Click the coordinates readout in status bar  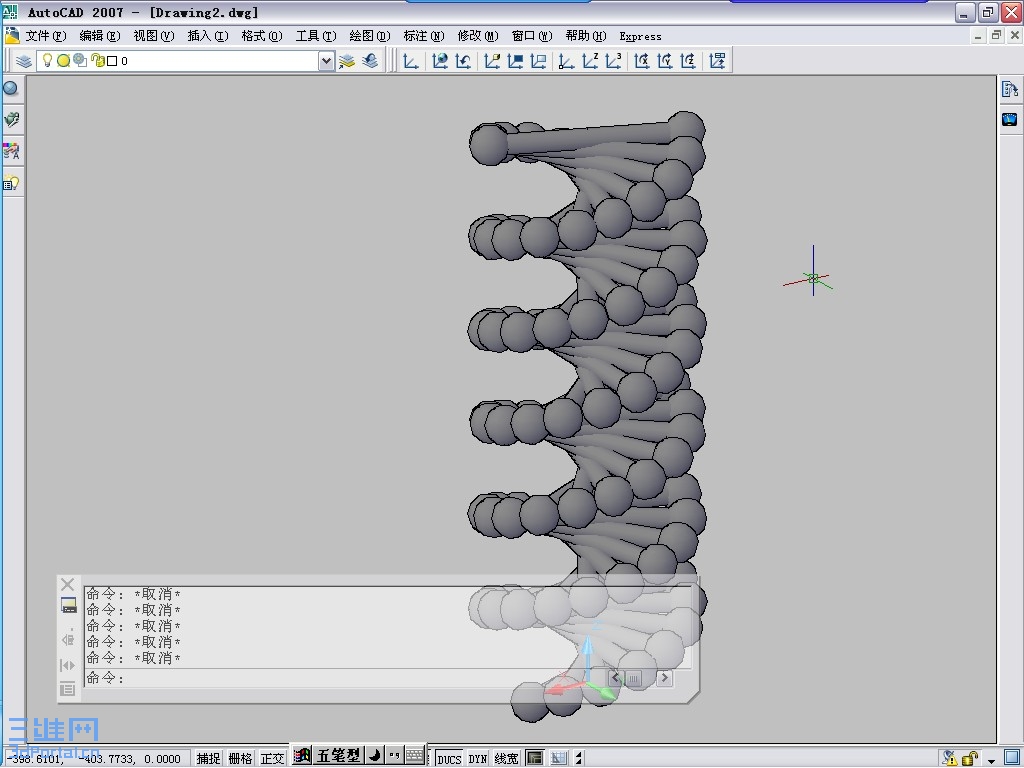coord(97,759)
